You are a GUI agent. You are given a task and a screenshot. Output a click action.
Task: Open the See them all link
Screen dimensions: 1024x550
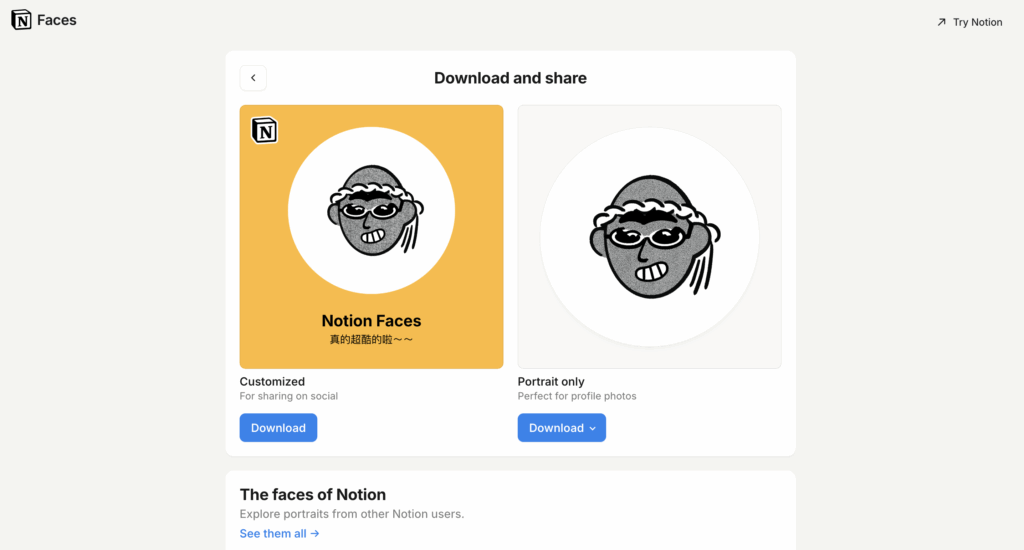(x=273, y=534)
